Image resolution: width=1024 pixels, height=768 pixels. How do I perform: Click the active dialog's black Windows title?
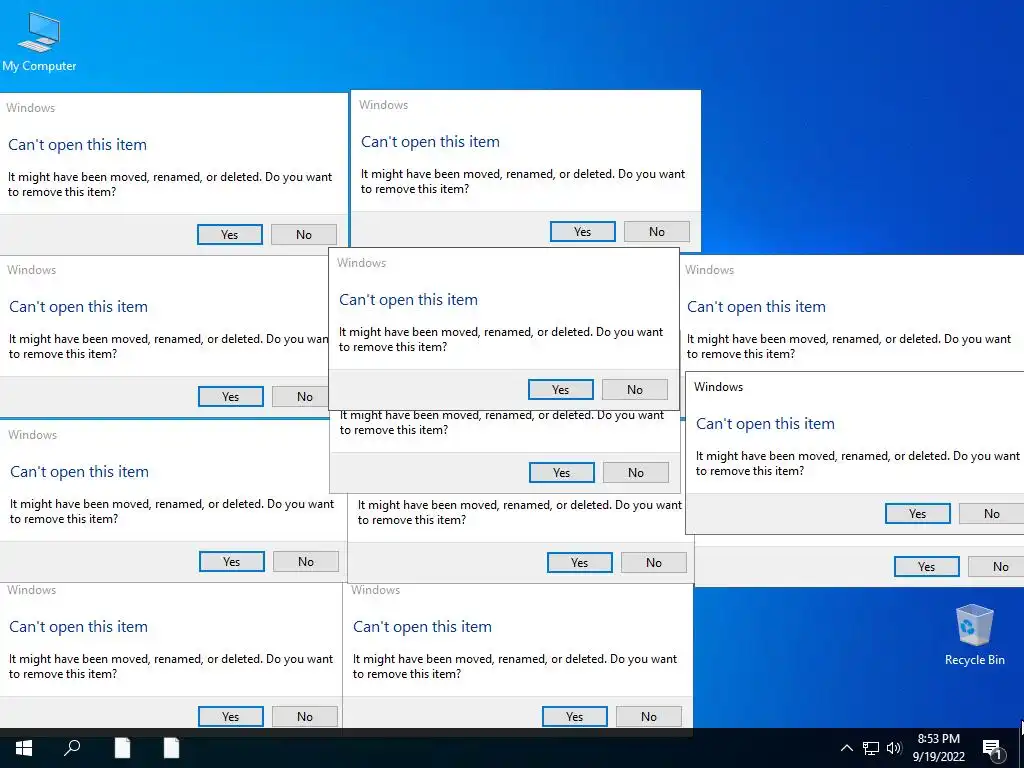click(x=718, y=387)
